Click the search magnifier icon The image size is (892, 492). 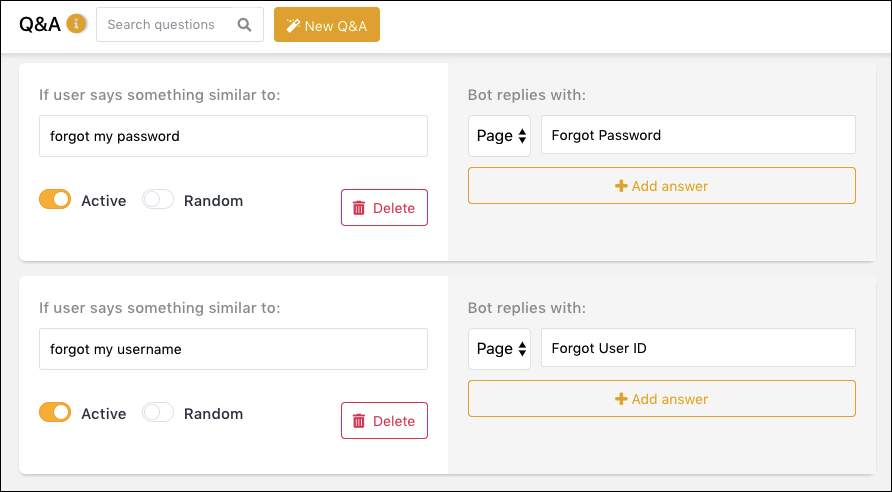pos(245,25)
